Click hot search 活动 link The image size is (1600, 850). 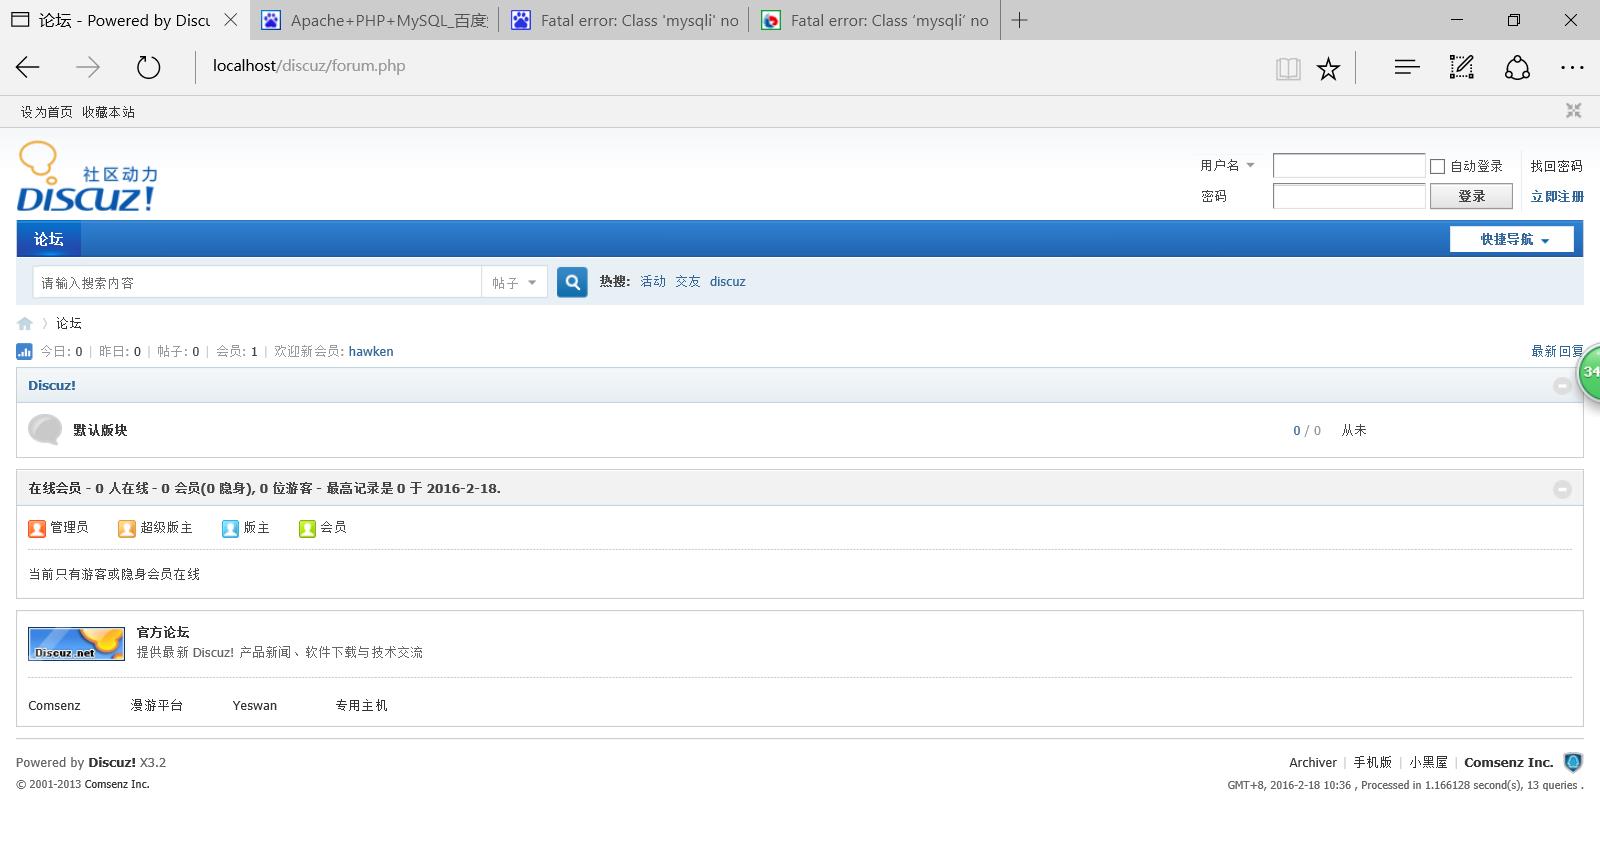[x=653, y=281]
